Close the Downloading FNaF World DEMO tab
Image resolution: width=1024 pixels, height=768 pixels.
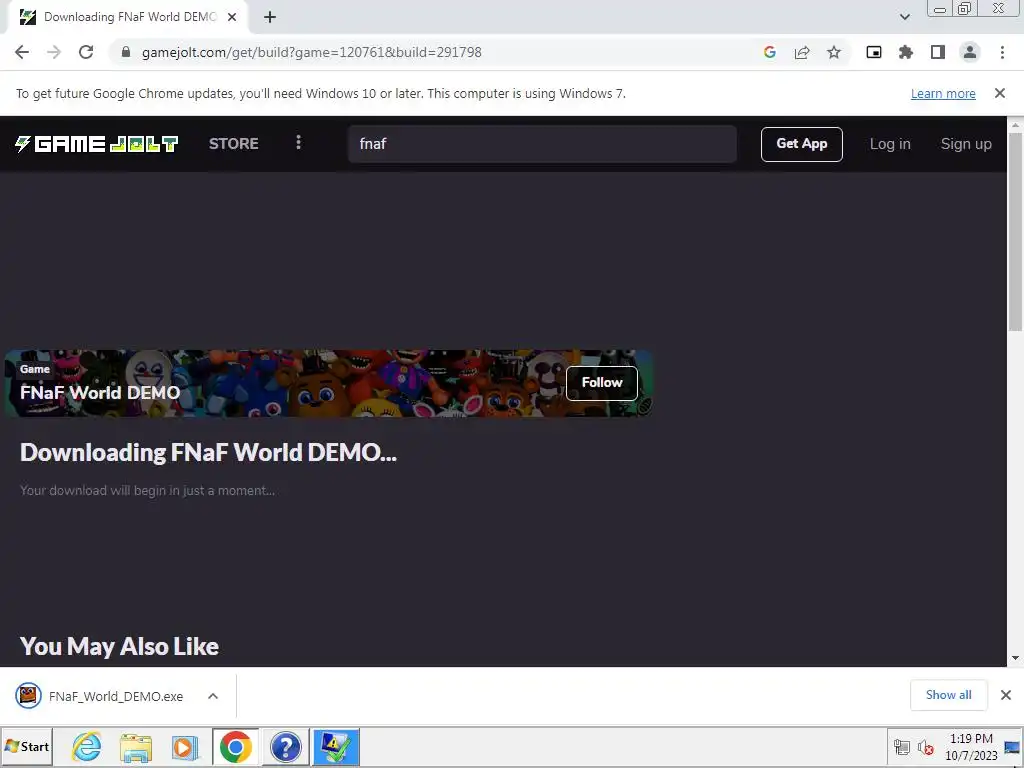click(x=232, y=18)
